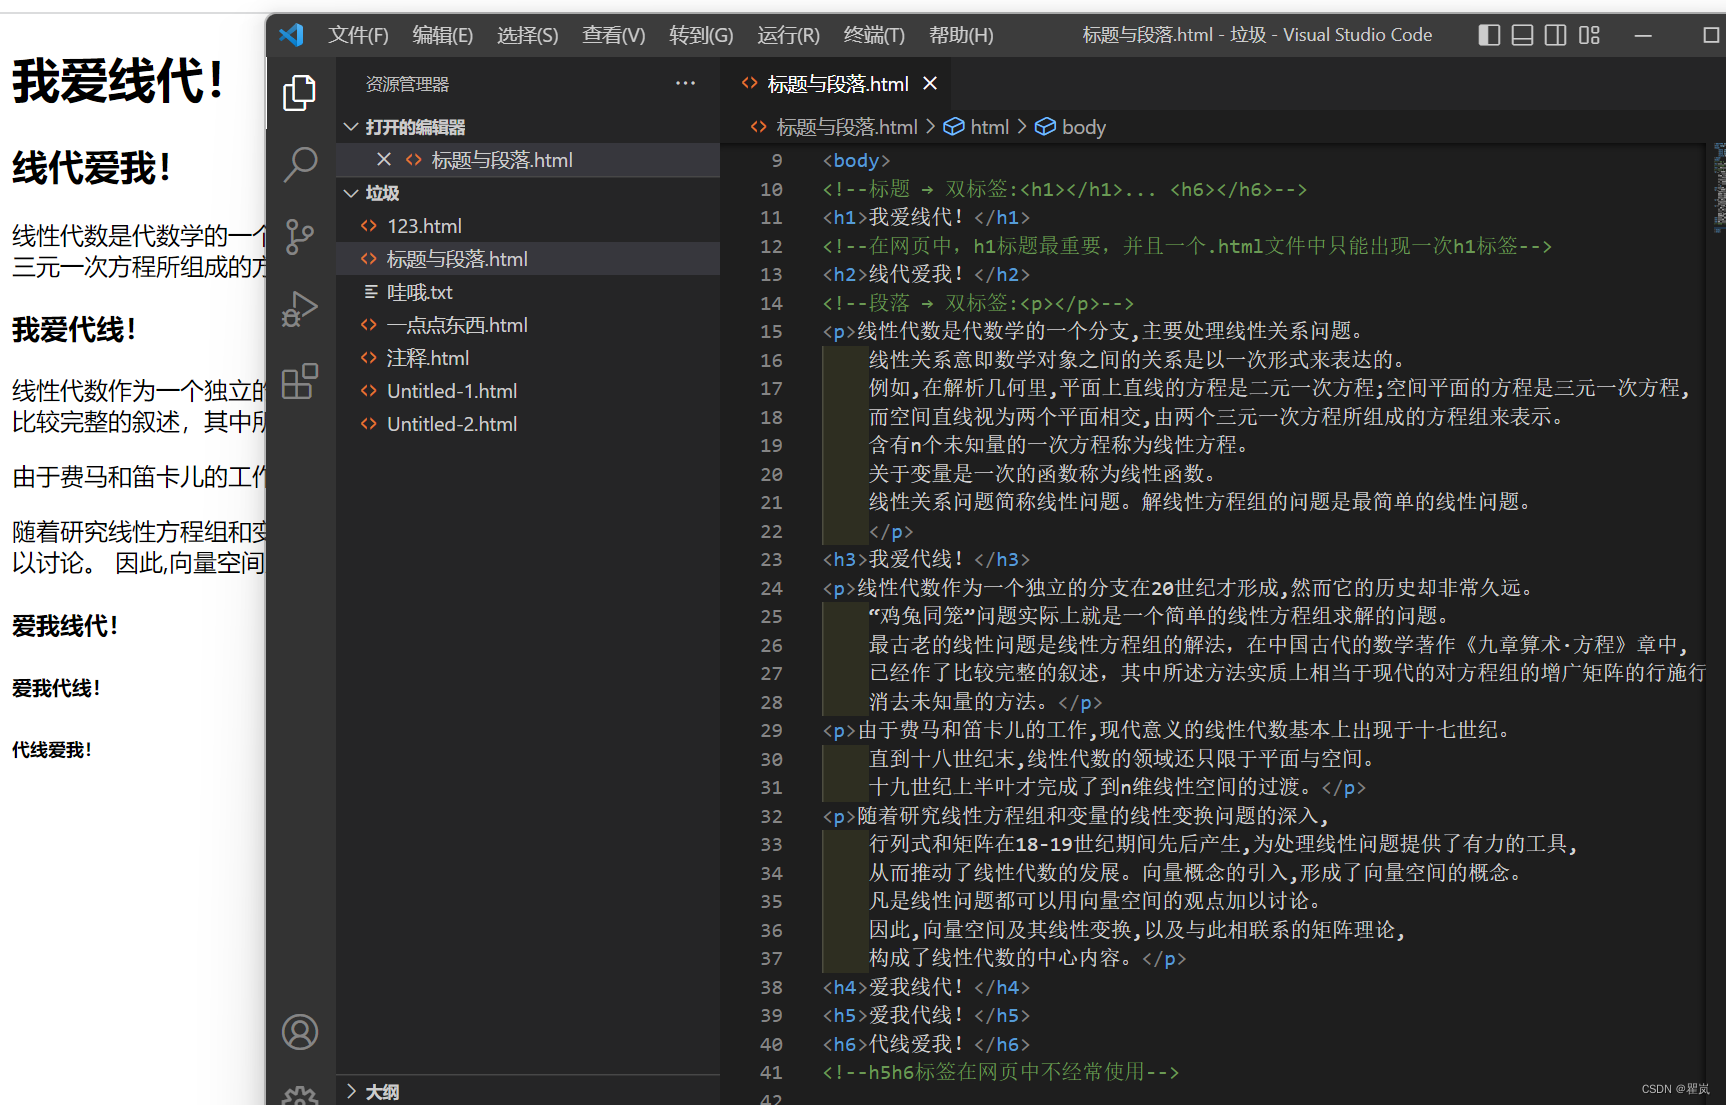The image size is (1726, 1105).
Task: Open the Accounts menu icon
Action: point(299,1032)
